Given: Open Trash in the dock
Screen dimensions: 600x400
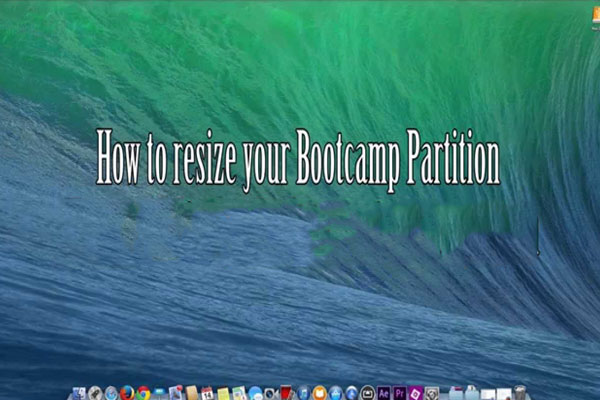Looking at the screenshot, I should click(520, 393).
